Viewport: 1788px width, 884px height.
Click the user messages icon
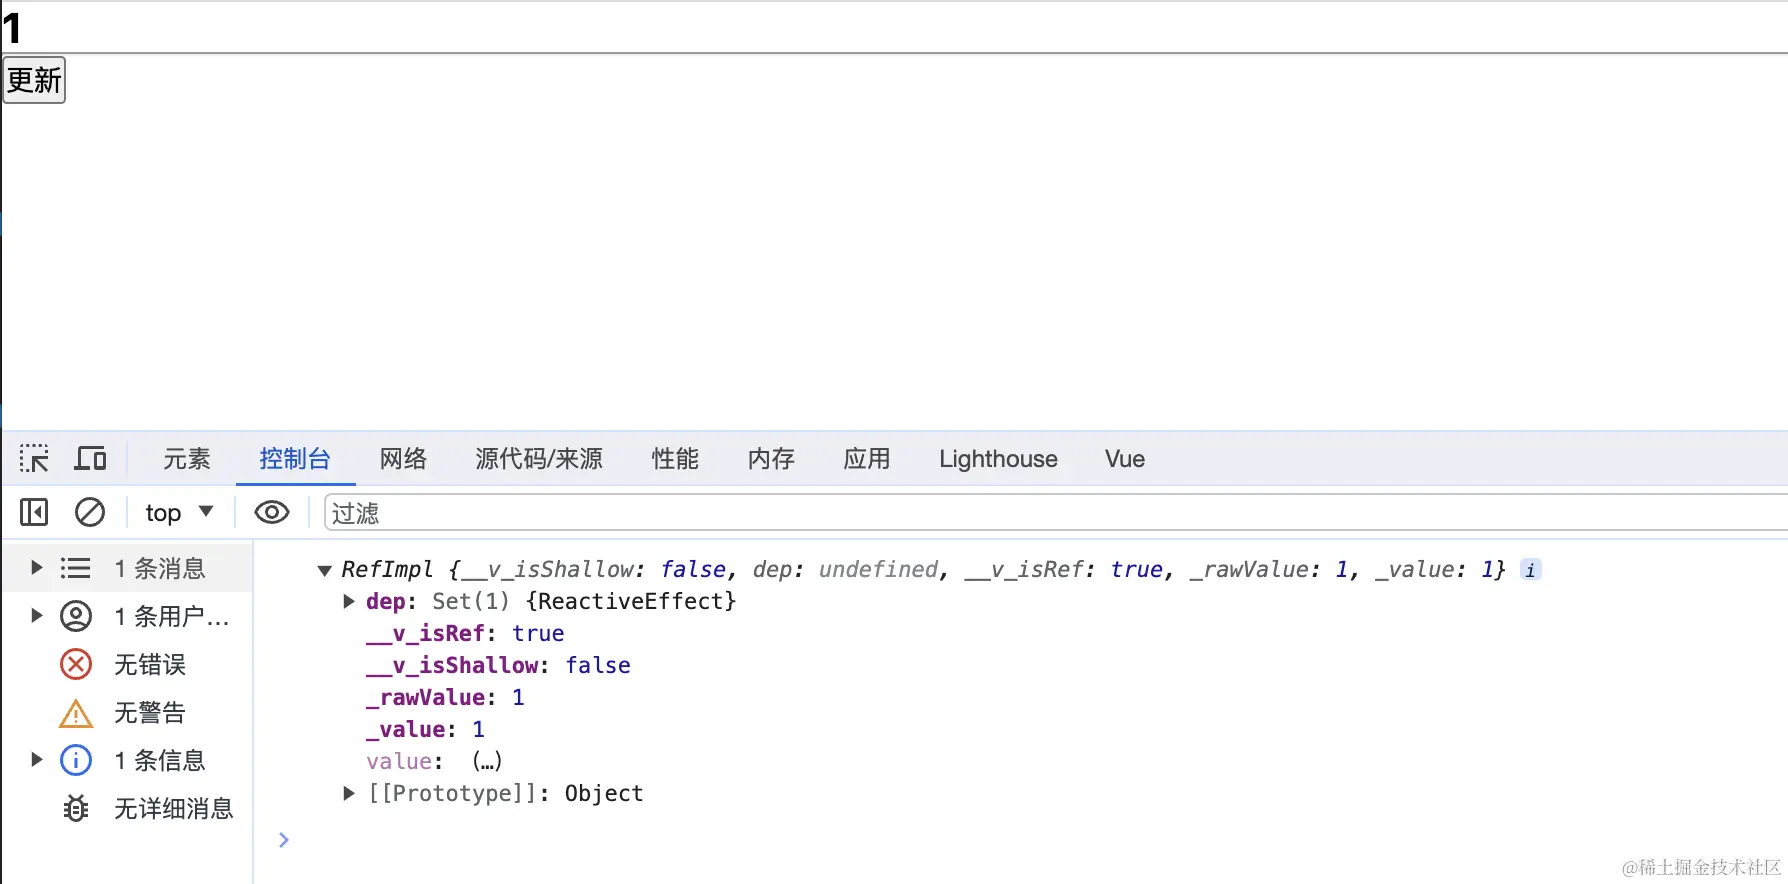point(76,616)
